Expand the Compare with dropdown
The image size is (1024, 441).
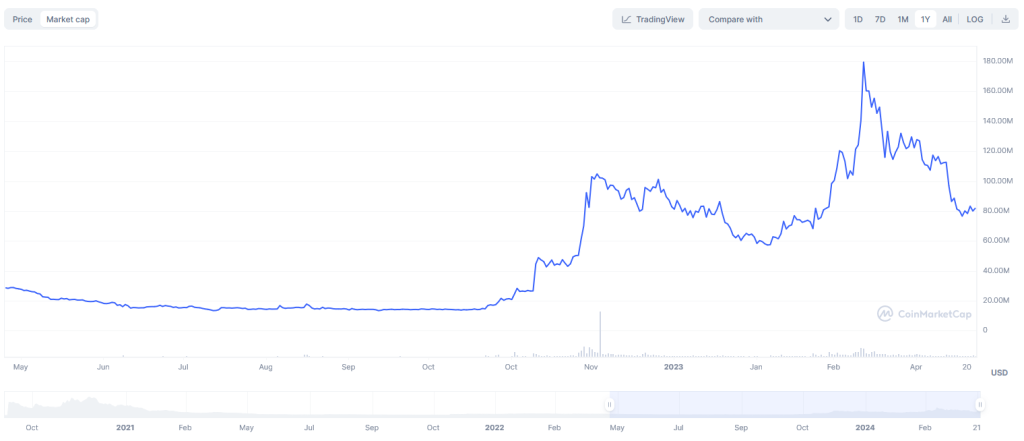(768, 19)
